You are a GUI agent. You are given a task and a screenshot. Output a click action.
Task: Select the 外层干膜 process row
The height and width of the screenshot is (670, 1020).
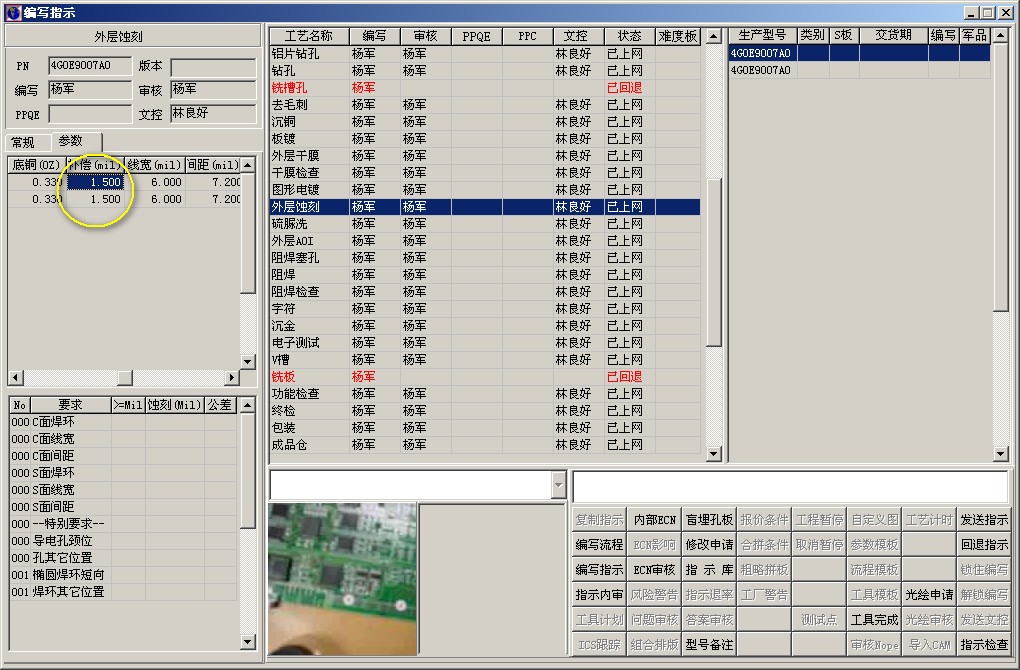485,155
